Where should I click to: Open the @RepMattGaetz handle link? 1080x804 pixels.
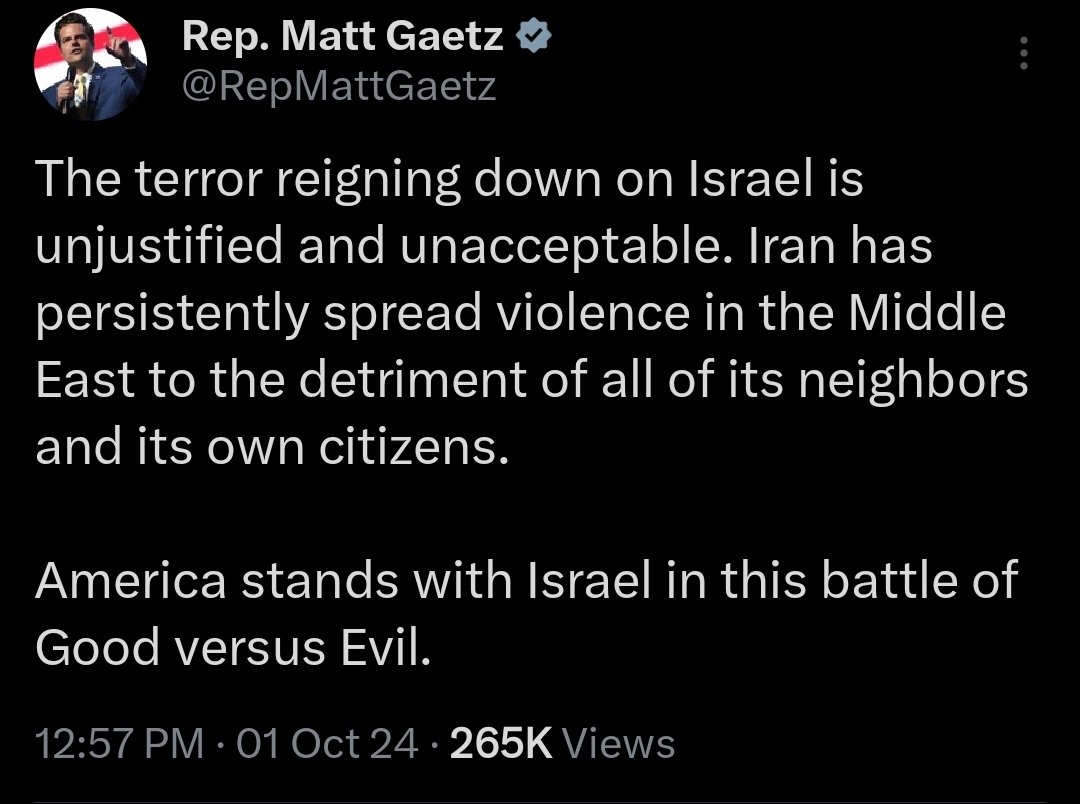pos(338,88)
